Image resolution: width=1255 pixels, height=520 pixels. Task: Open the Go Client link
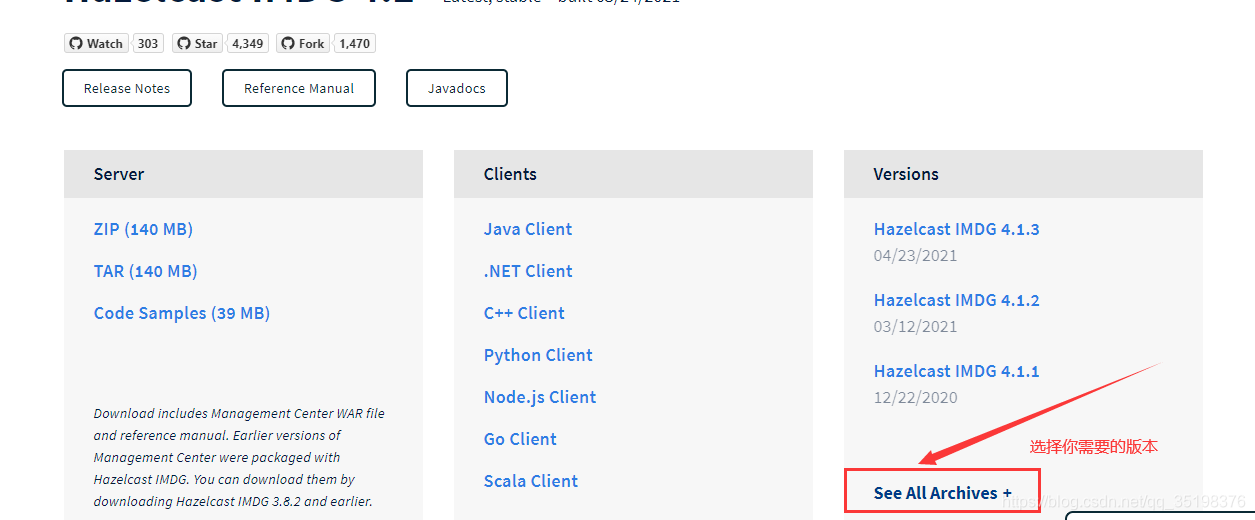(520, 439)
